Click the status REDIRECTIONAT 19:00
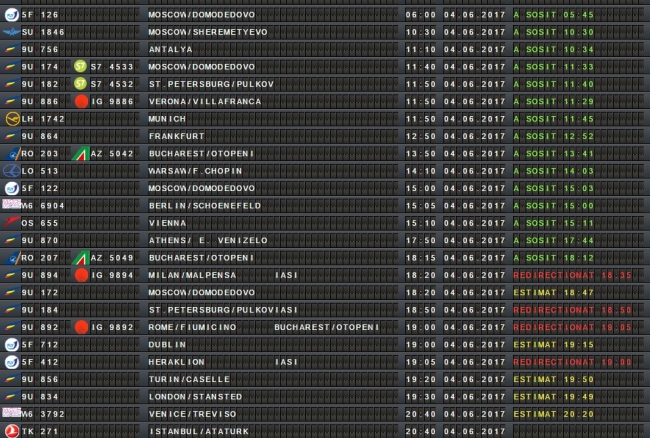The image size is (650, 438). tap(572, 362)
